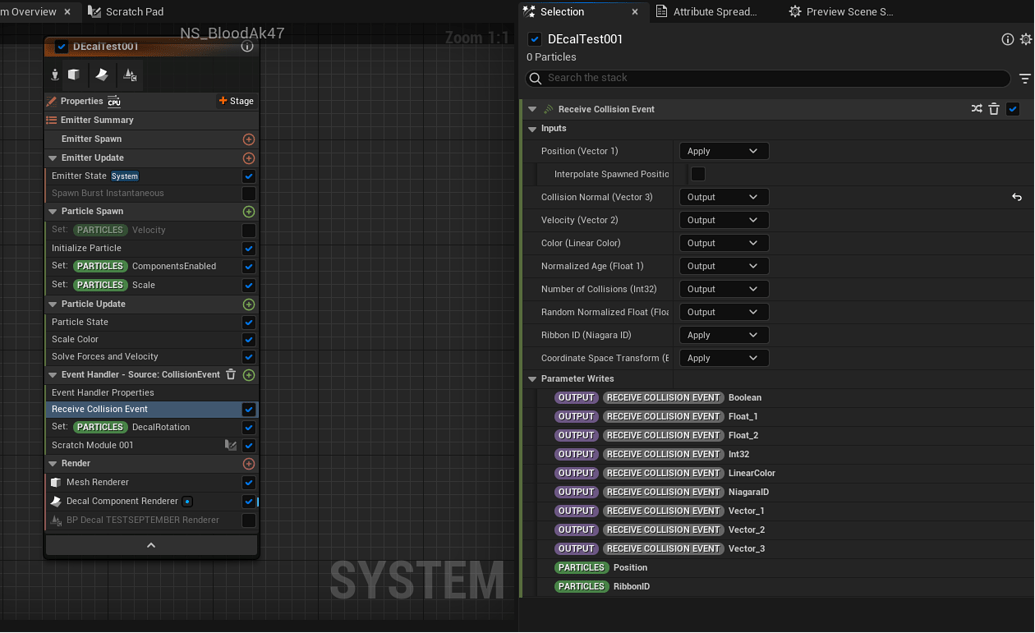Click the CPU simulation target icon
The height and width of the screenshot is (633, 1035).
tap(113, 100)
